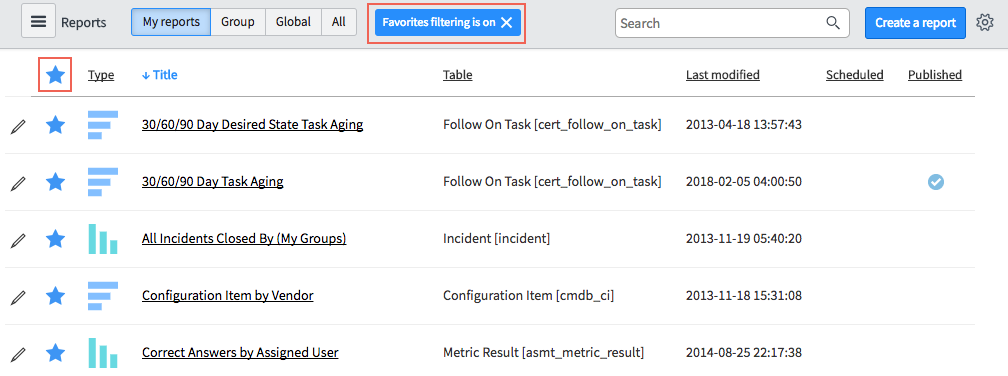
Task: Click the search magnifier icon
Action: pyautogui.click(x=832, y=23)
